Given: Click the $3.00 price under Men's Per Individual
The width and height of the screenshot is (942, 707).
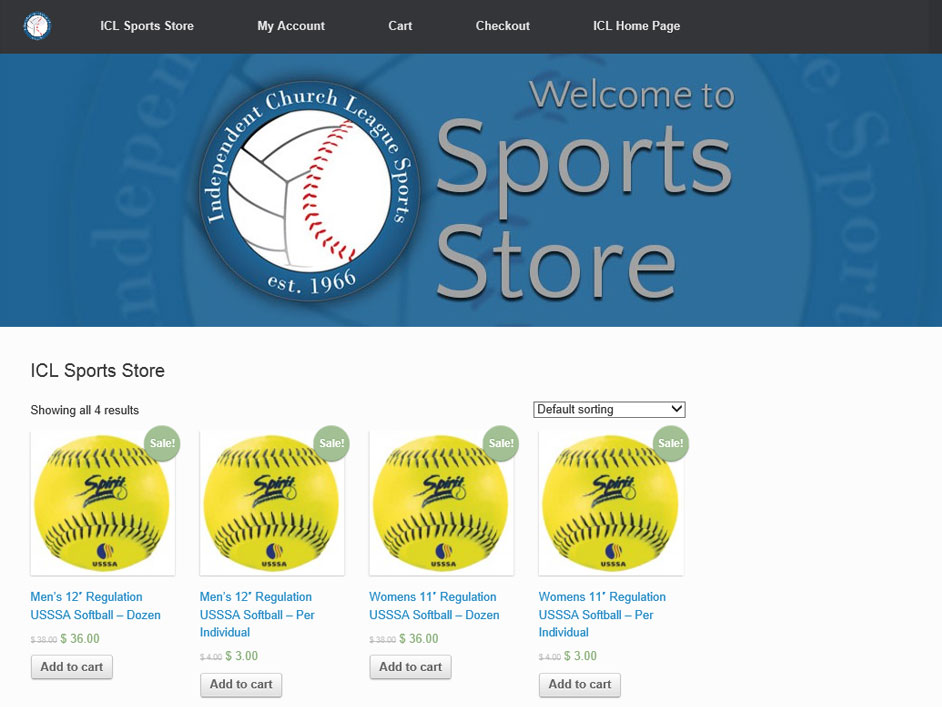Looking at the screenshot, I should (242, 656).
